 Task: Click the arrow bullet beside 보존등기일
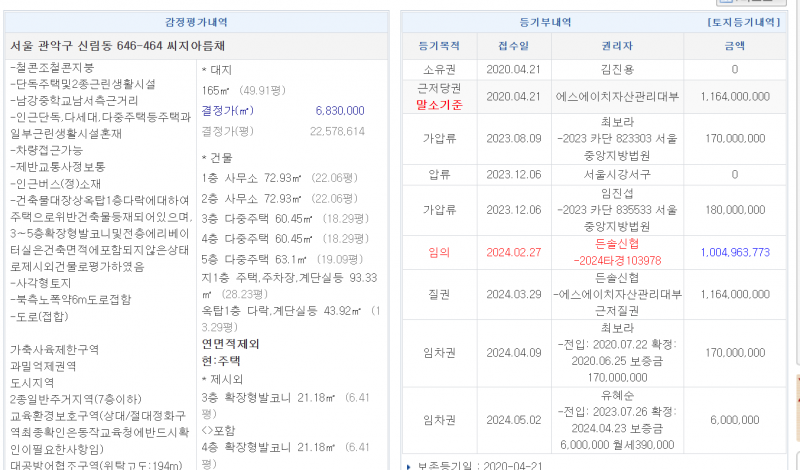406,465
